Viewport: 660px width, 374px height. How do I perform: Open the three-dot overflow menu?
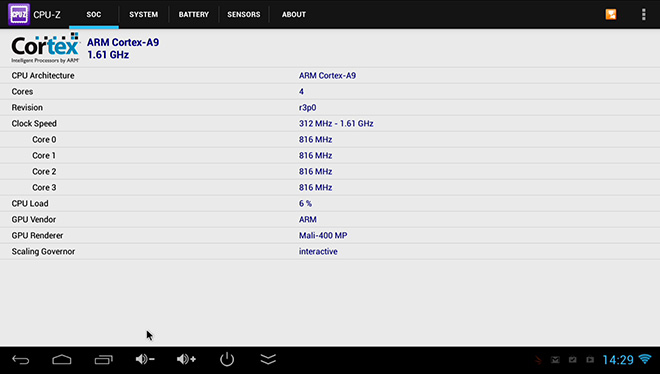643,14
